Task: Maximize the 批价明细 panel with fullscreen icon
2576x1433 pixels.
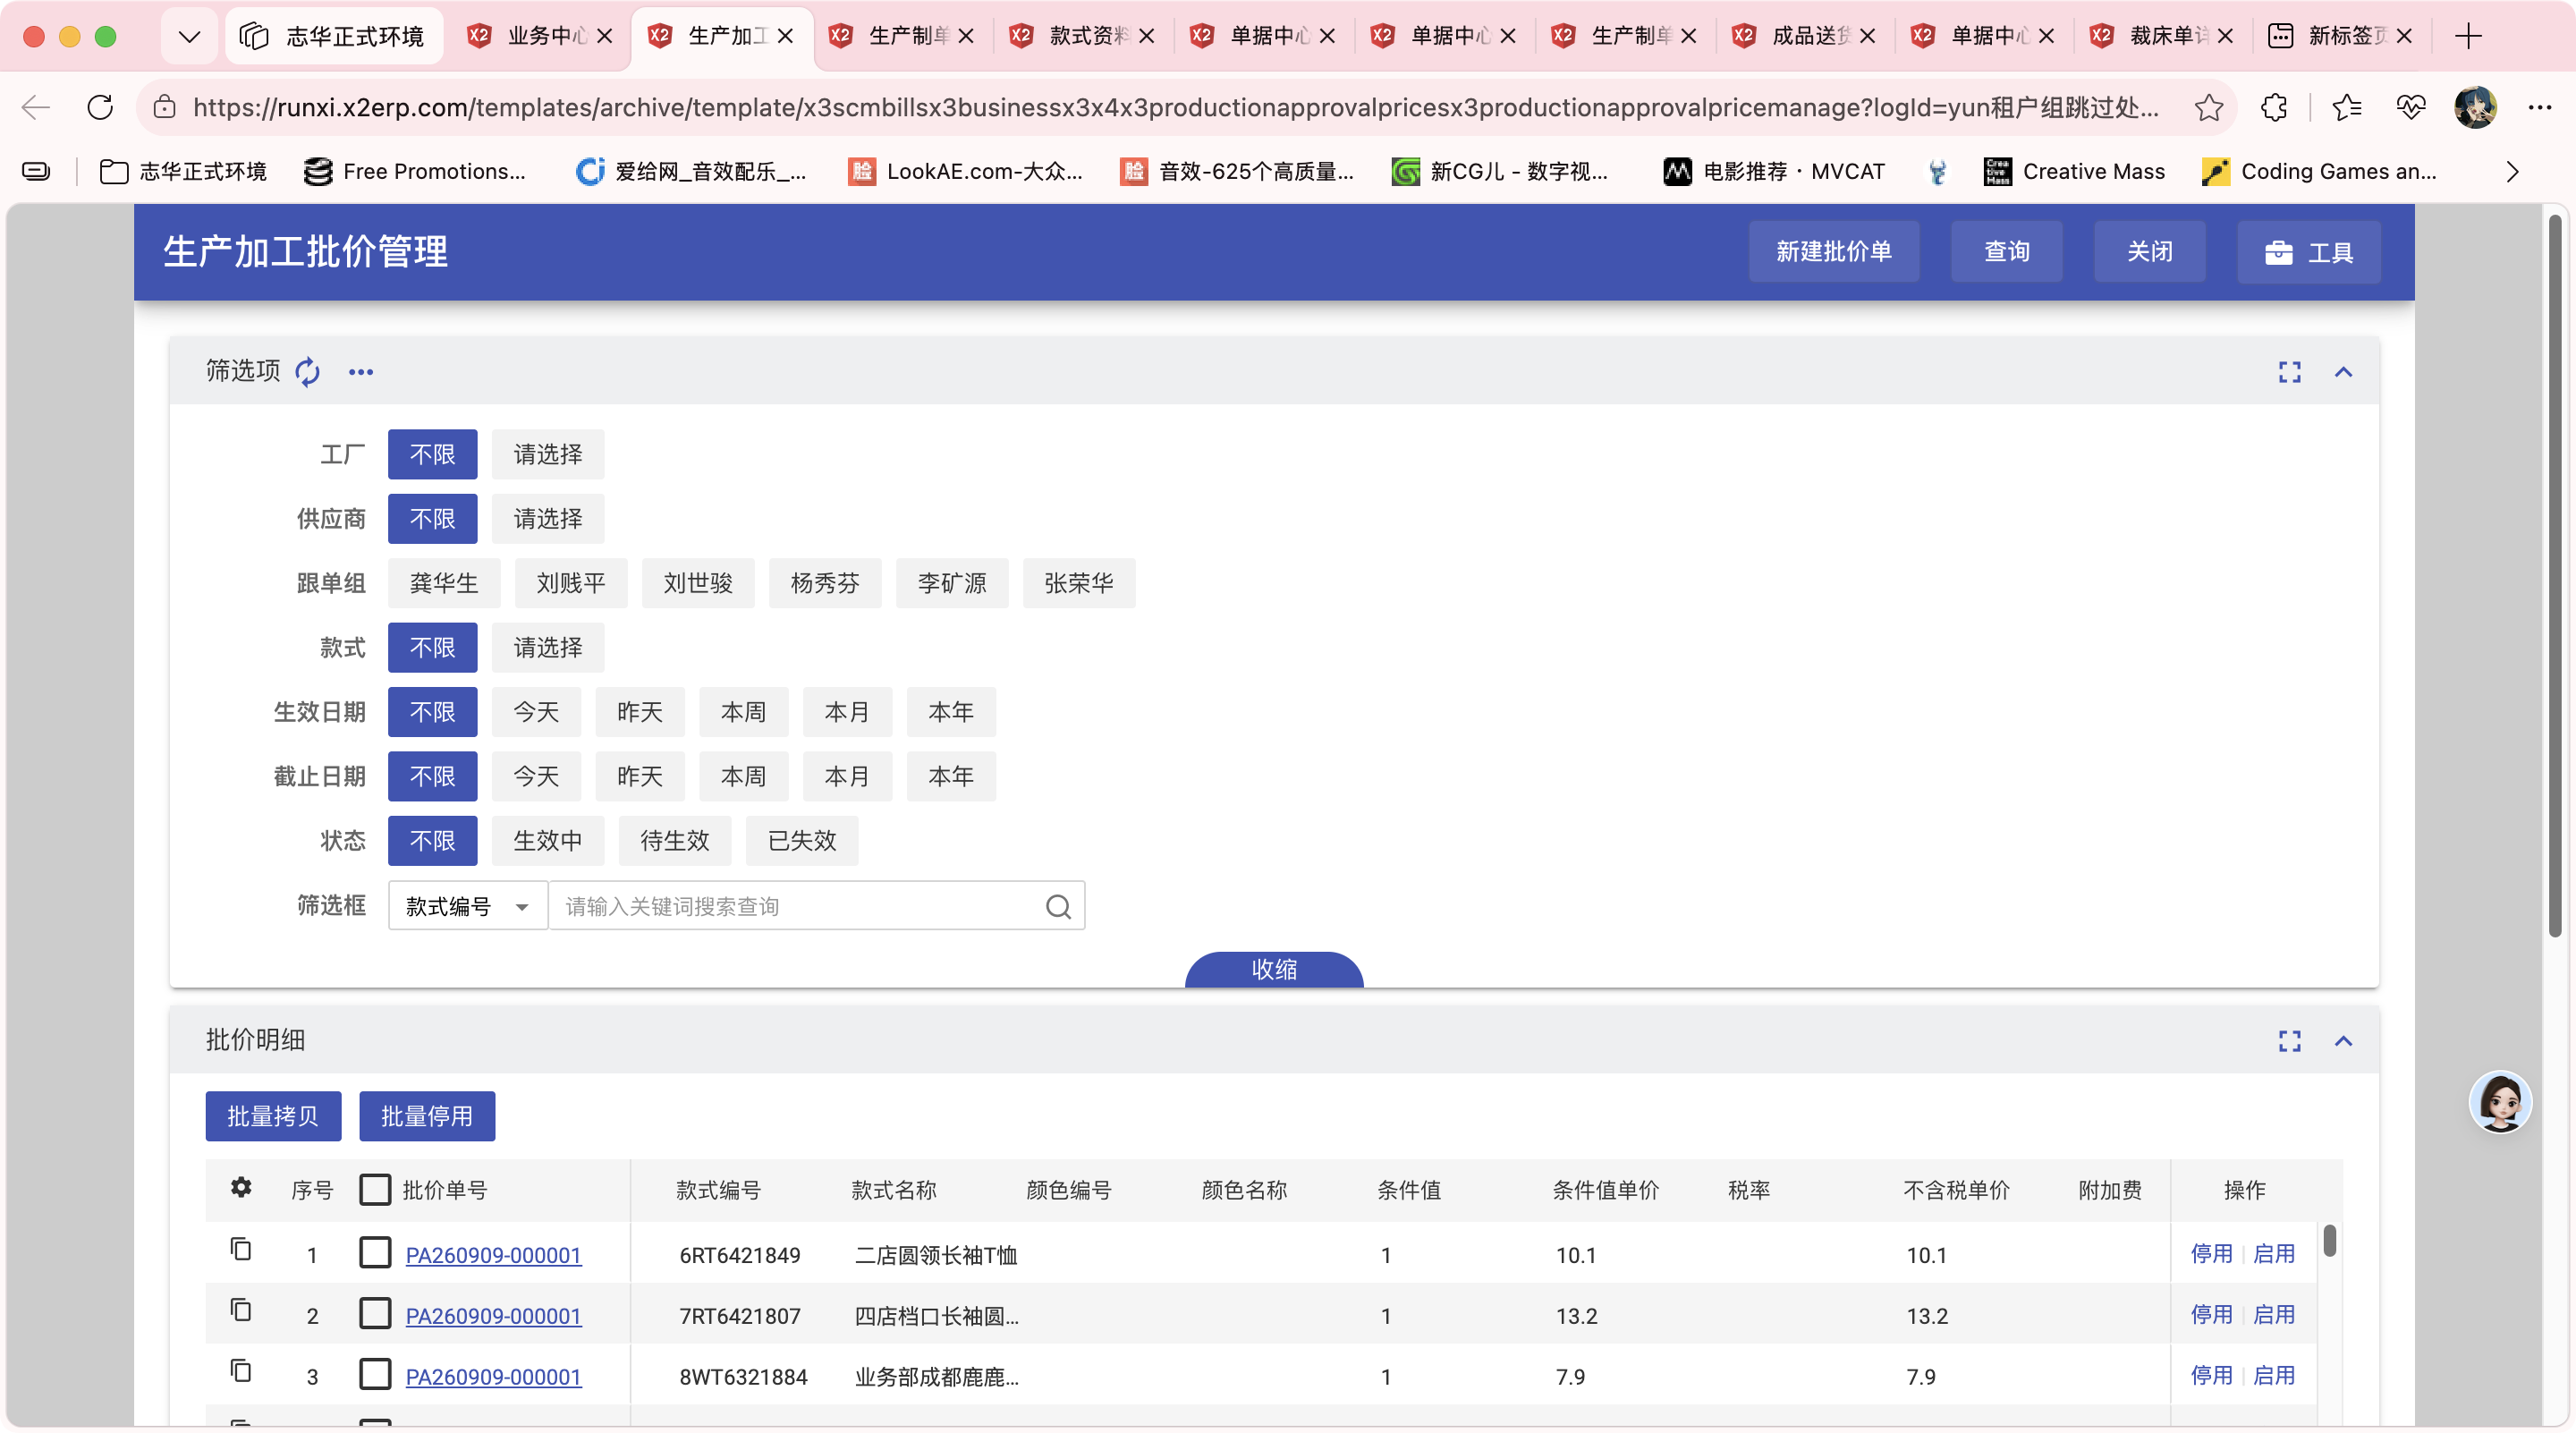Action: pos(2289,1041)
